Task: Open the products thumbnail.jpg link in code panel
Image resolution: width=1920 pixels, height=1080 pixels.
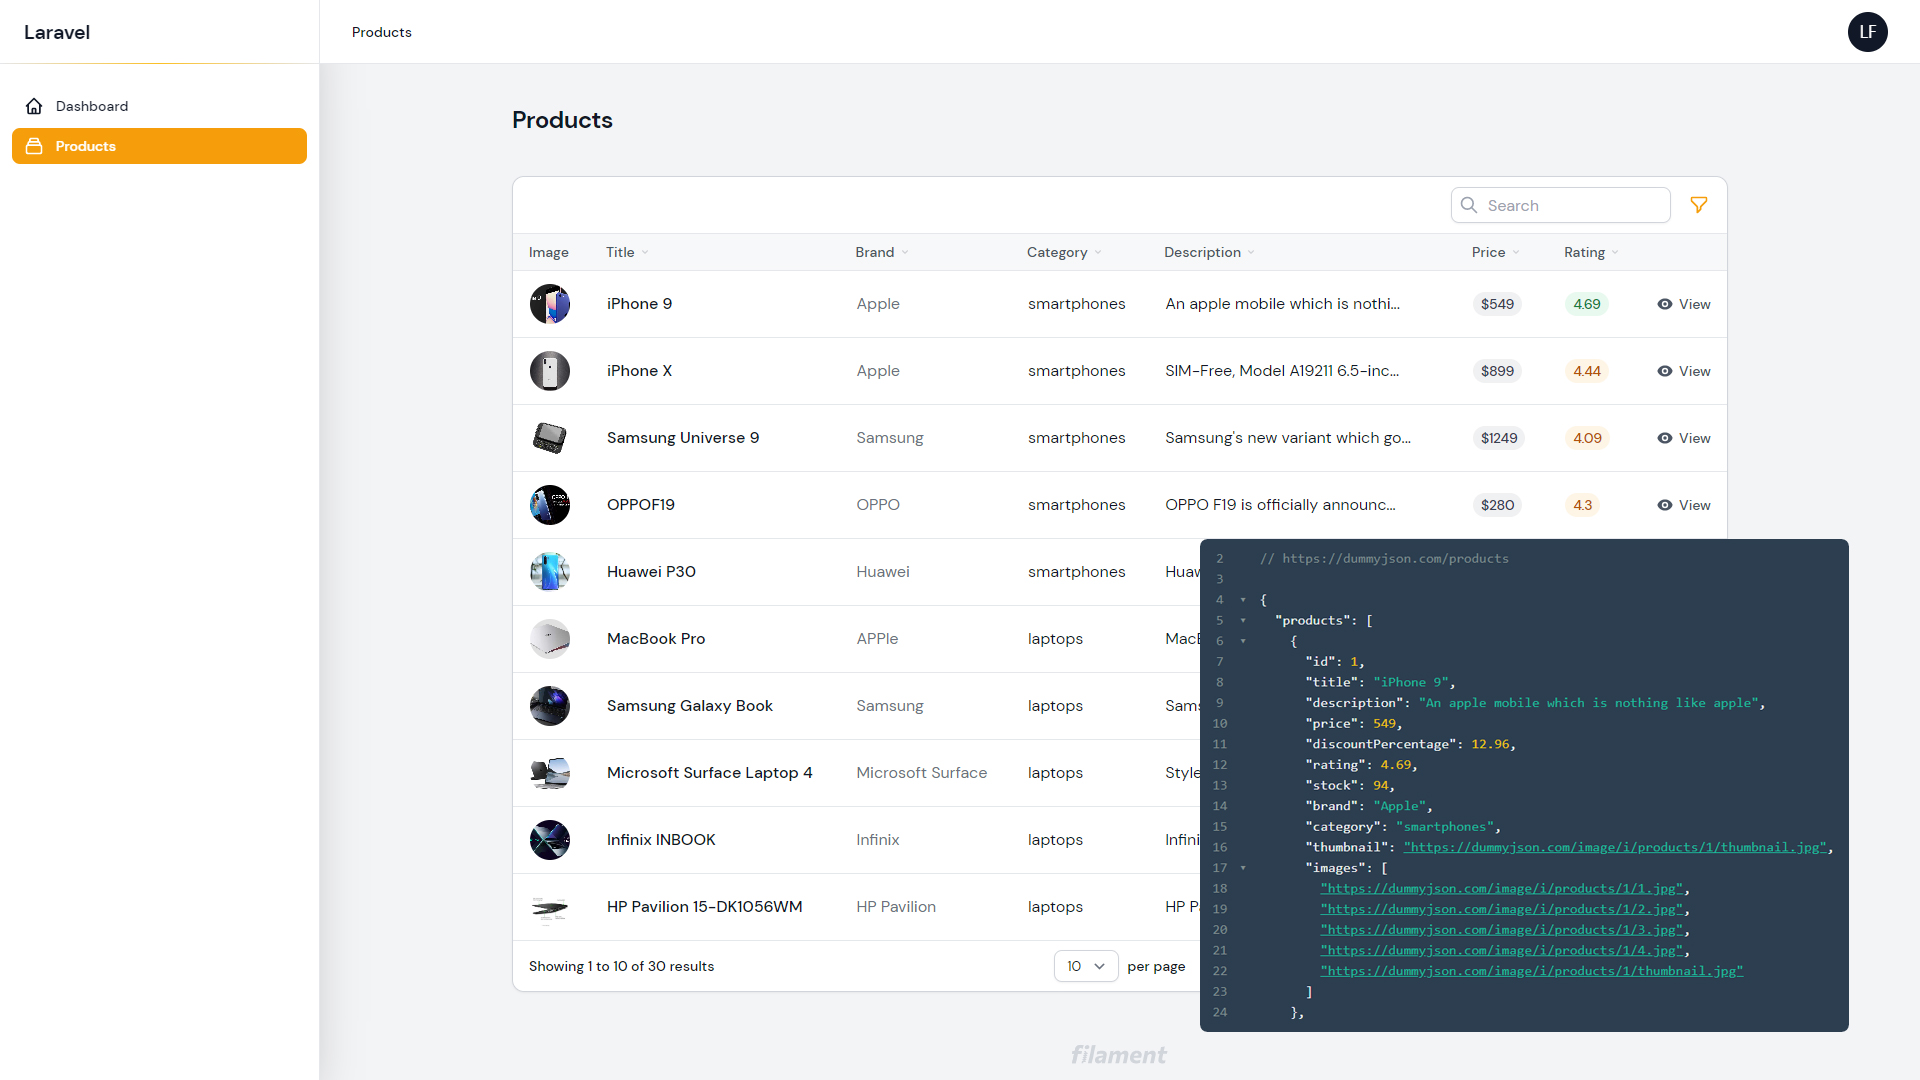Action: (1617, 847)
